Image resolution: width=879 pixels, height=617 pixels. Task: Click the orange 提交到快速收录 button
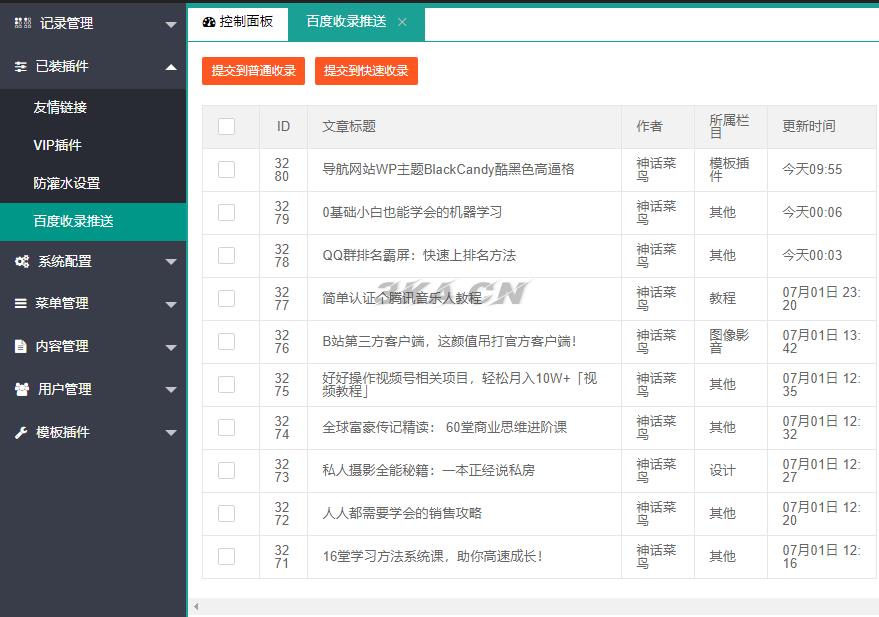(x=365, y=71)
